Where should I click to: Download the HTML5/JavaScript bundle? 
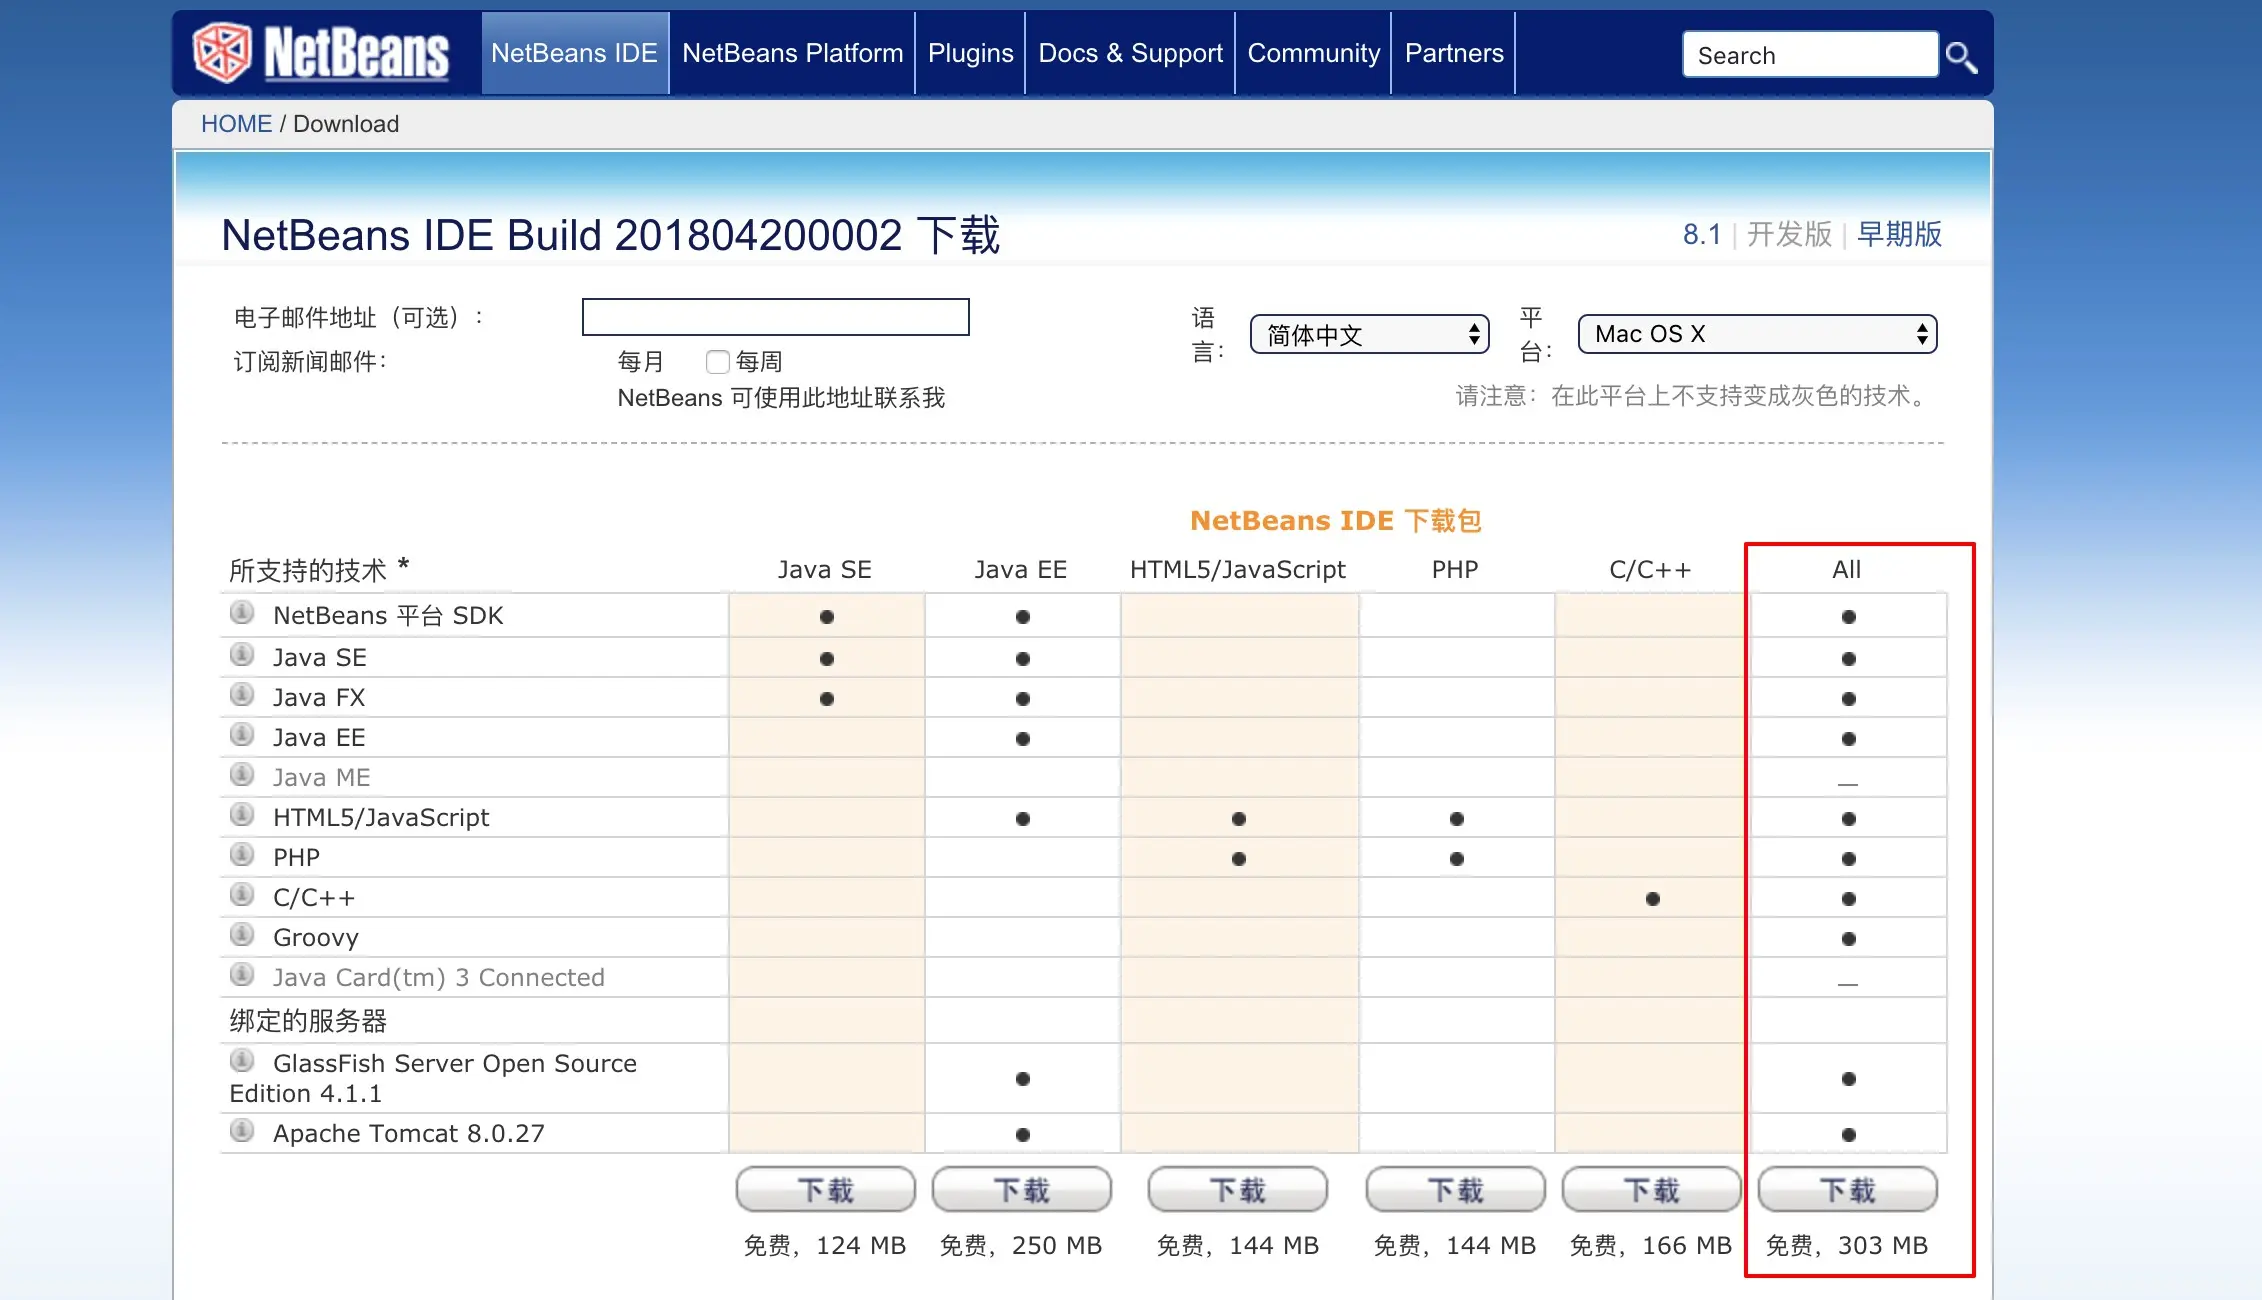coord(1238,1190)
